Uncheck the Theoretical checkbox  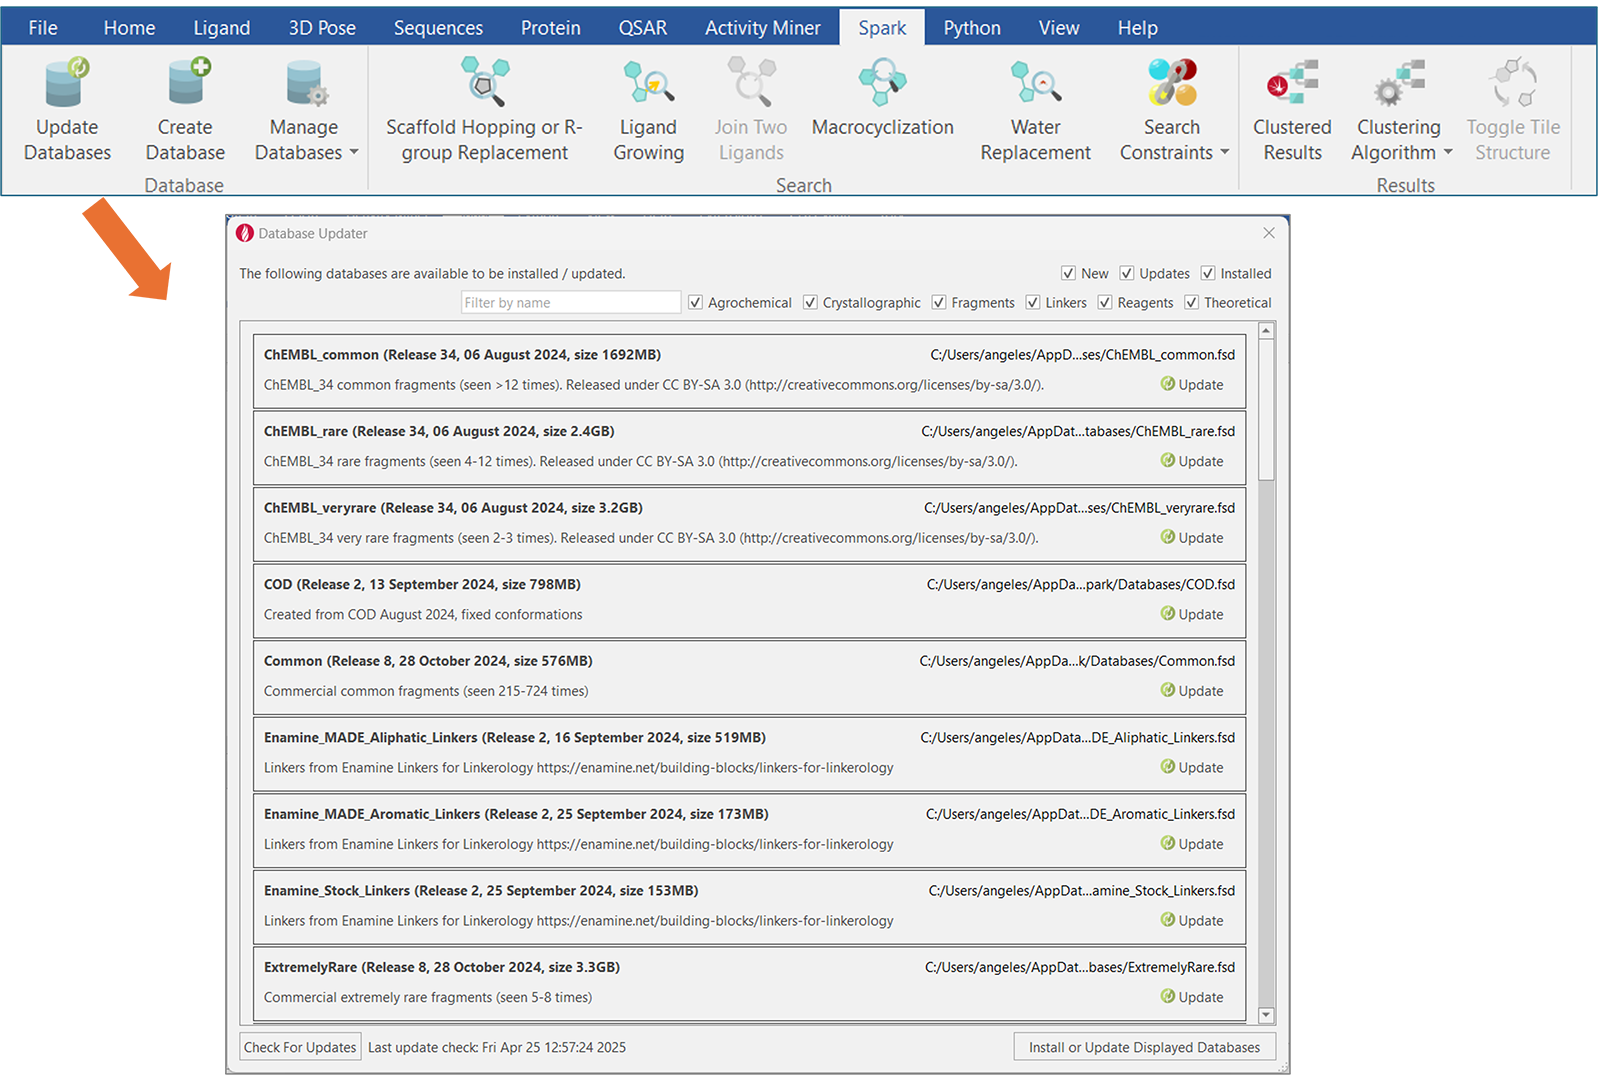click(x=1191, y=302)
